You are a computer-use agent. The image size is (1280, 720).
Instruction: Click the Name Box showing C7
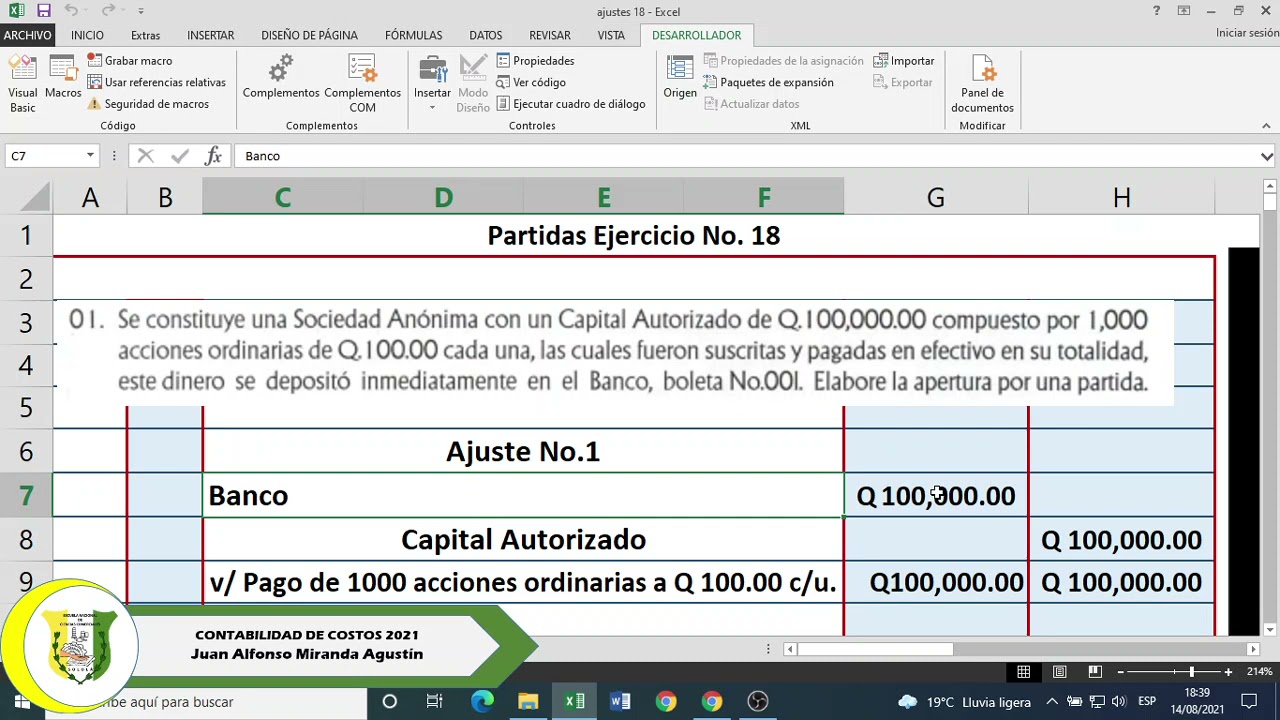tap(45, 156)
